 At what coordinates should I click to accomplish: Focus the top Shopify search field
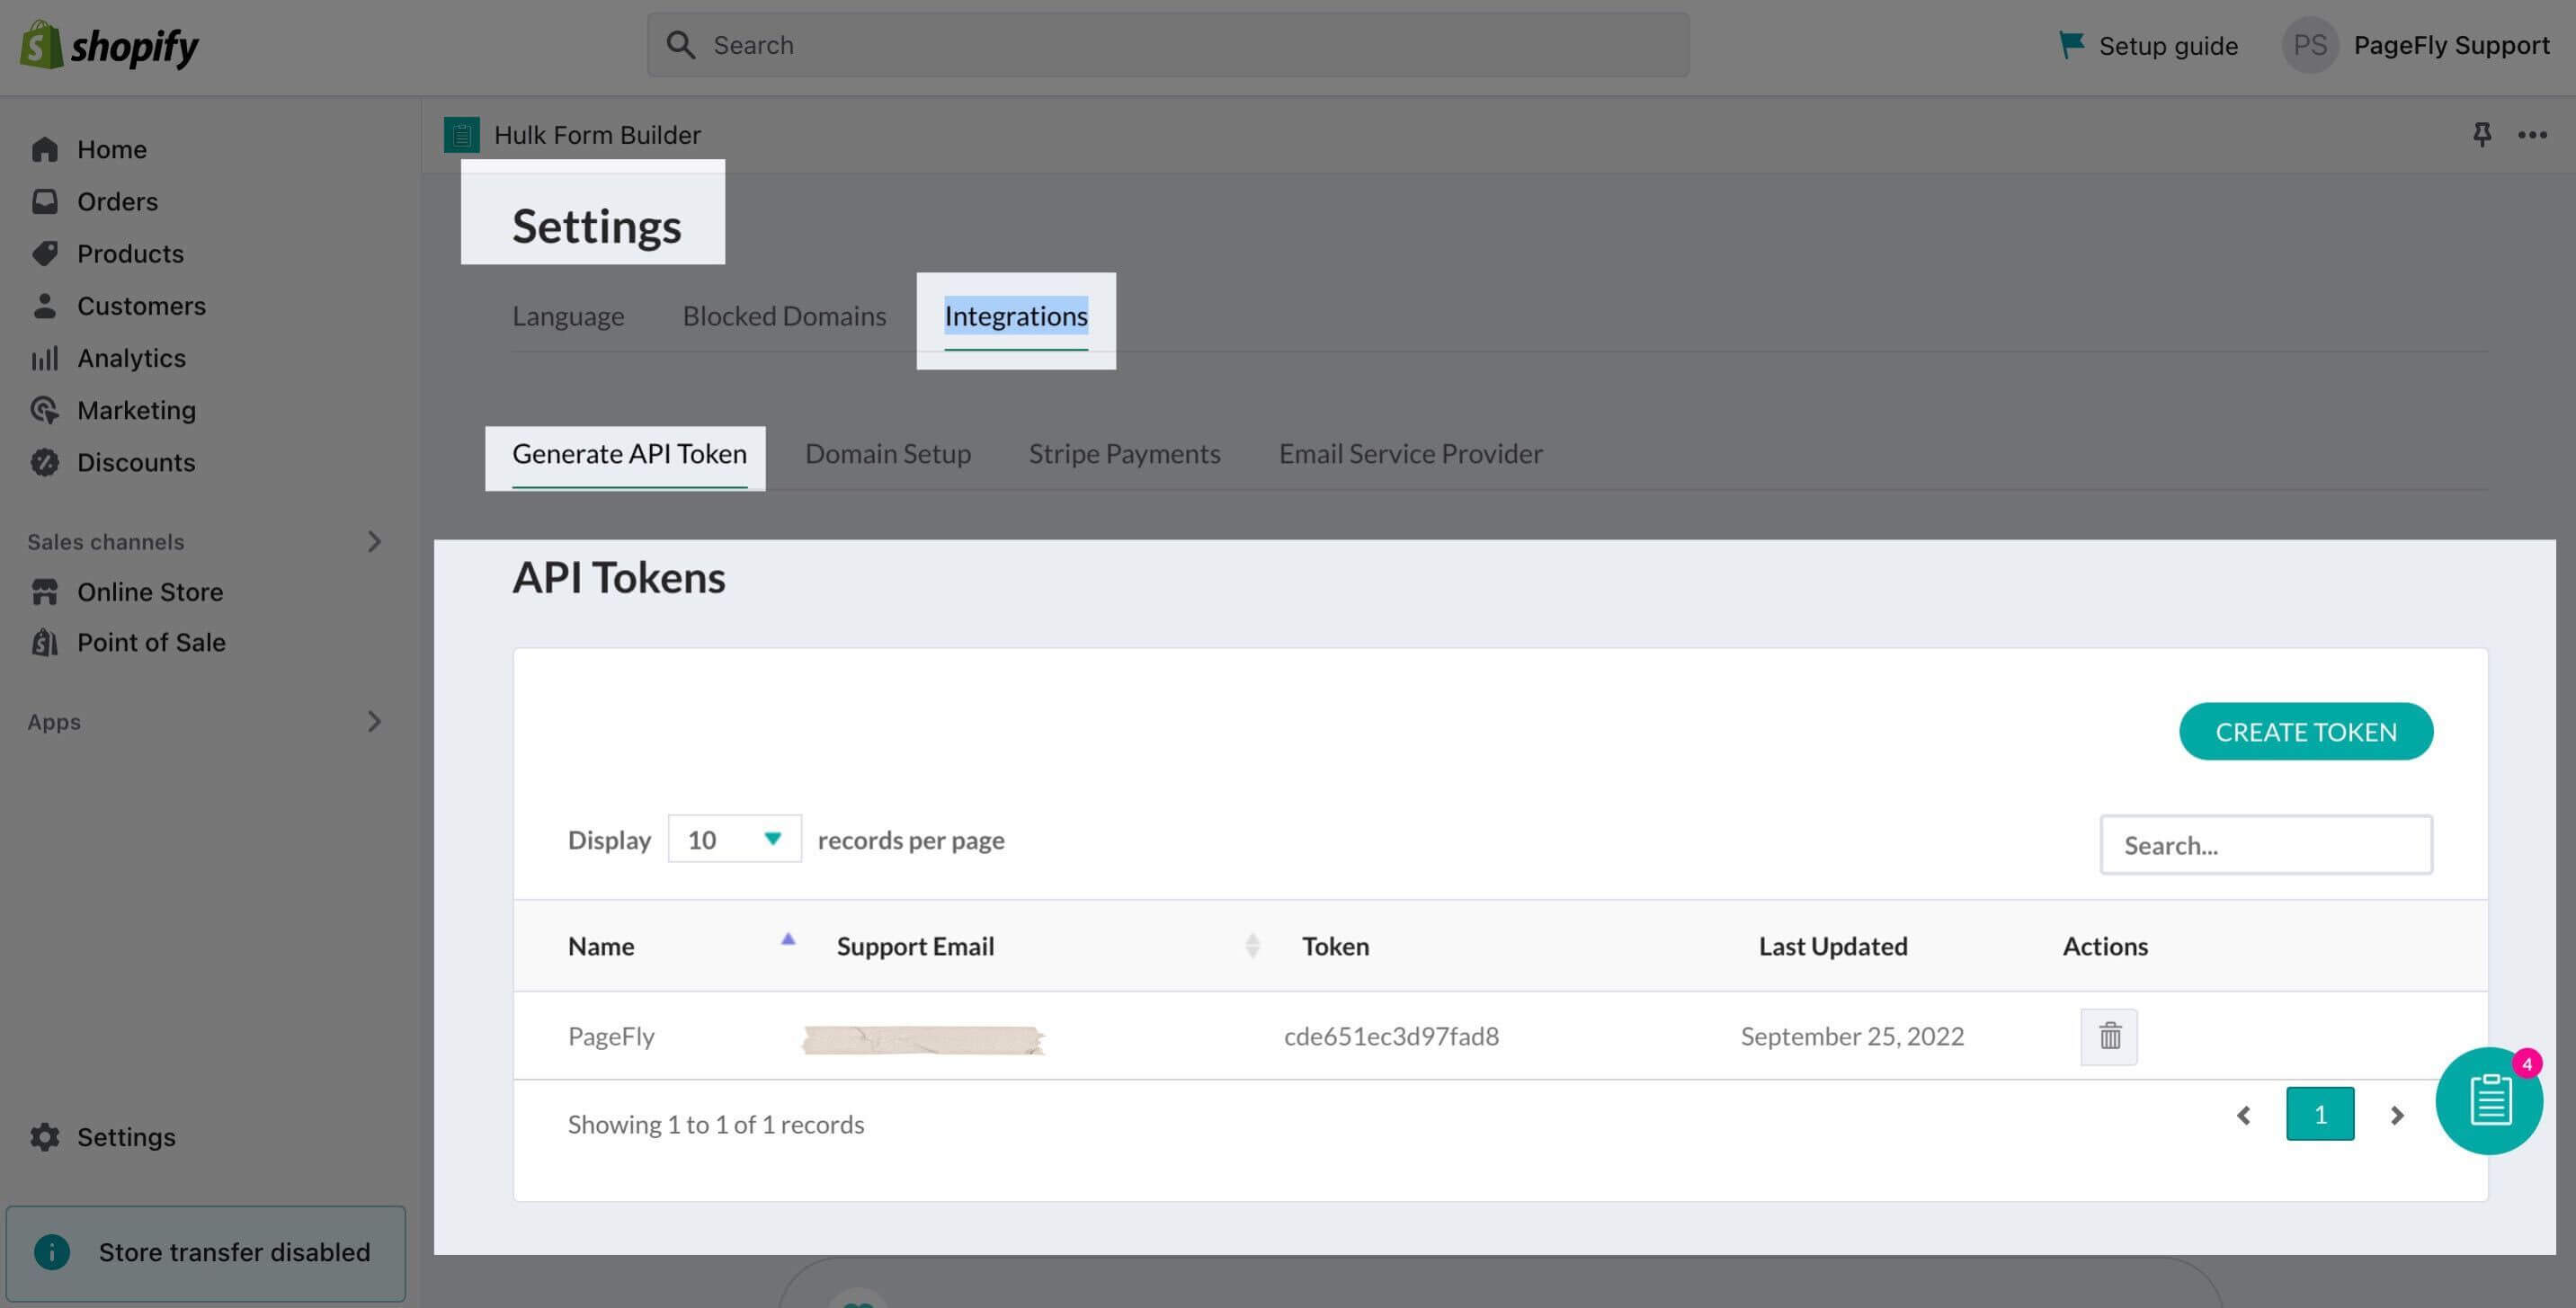click(1168, 45)
